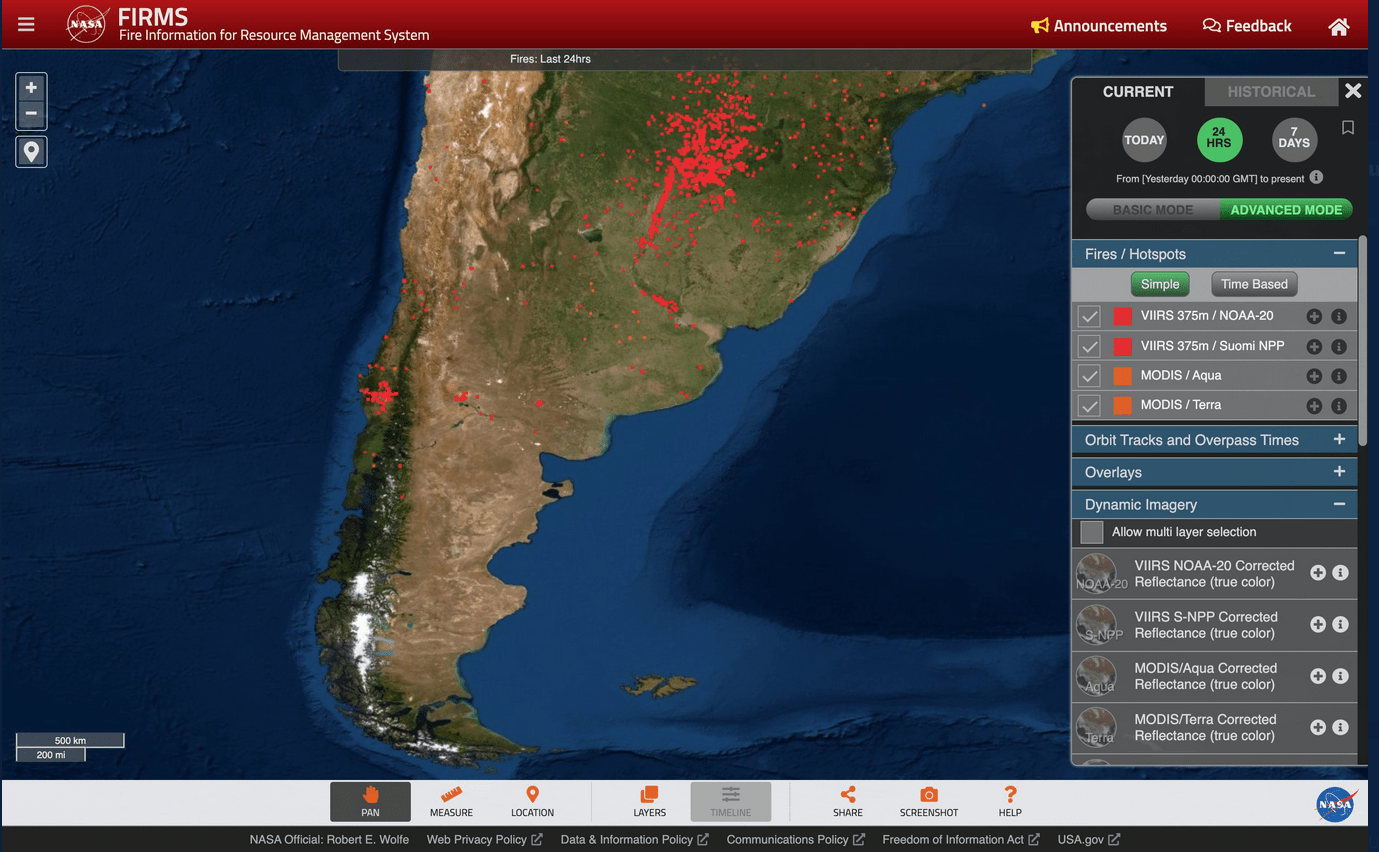Viewport: 1379px width, 852px height.
Task: Select the Current tab
Action: click(x=1138, y=92)
